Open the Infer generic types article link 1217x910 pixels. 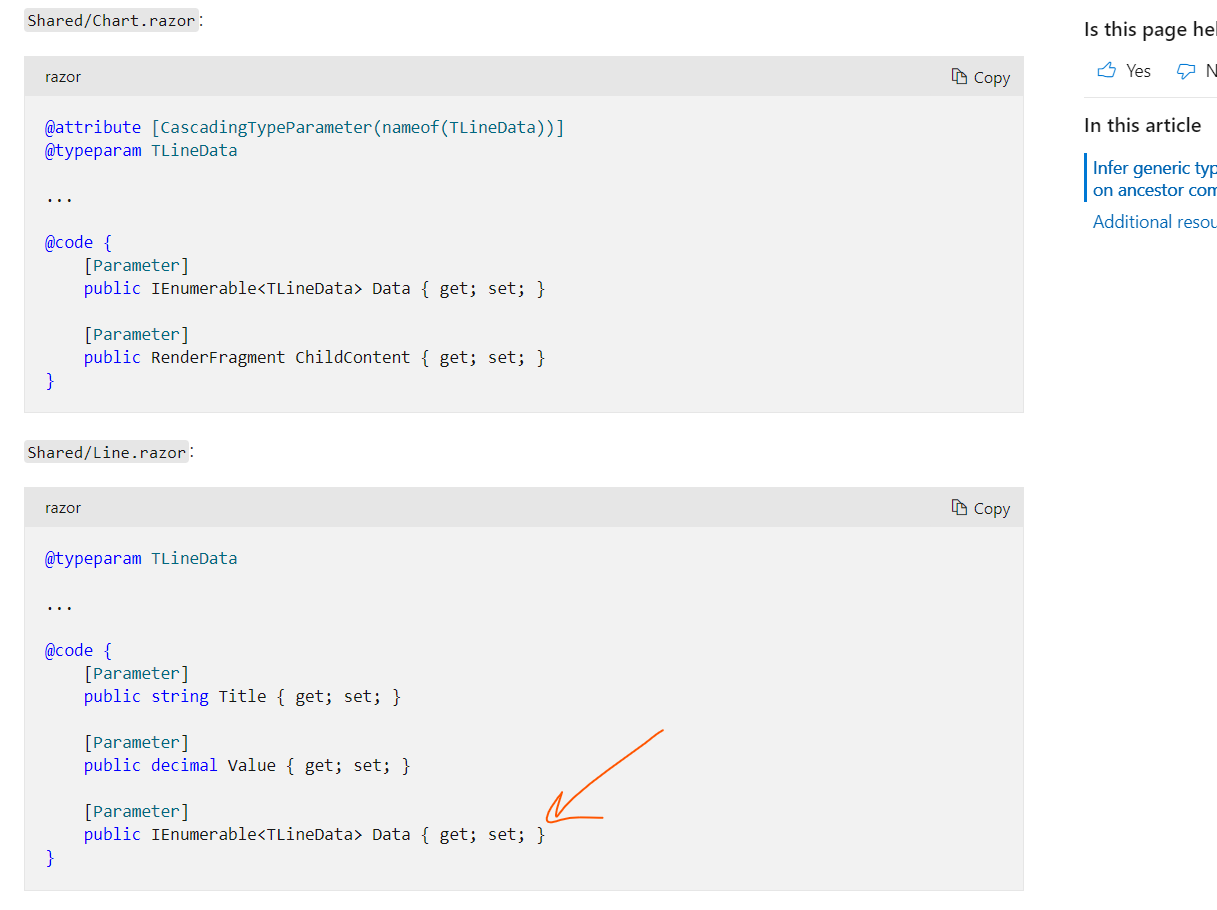pyautogui.click(x=1155, y=178)
